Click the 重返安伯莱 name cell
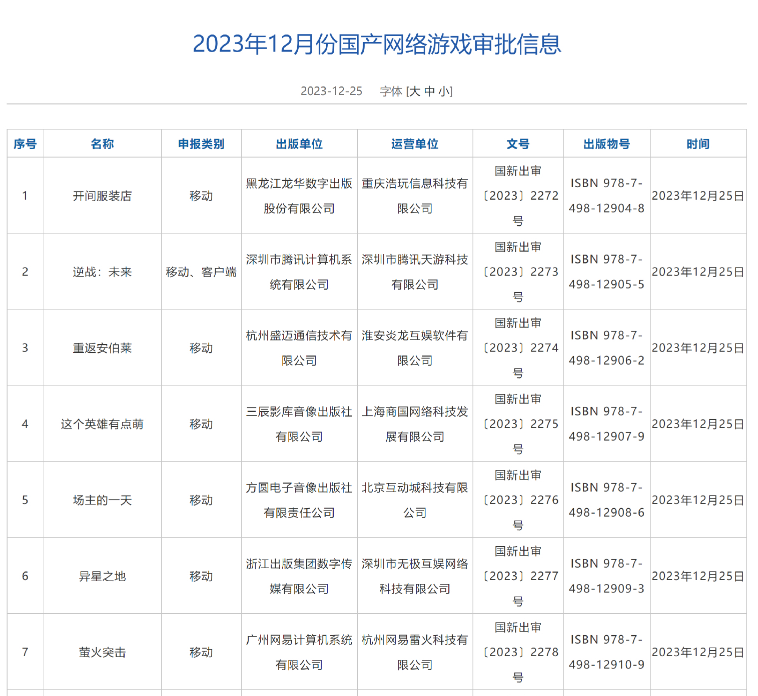The height and width of the screenshot is (696, 758). click(x=102, y=348)
